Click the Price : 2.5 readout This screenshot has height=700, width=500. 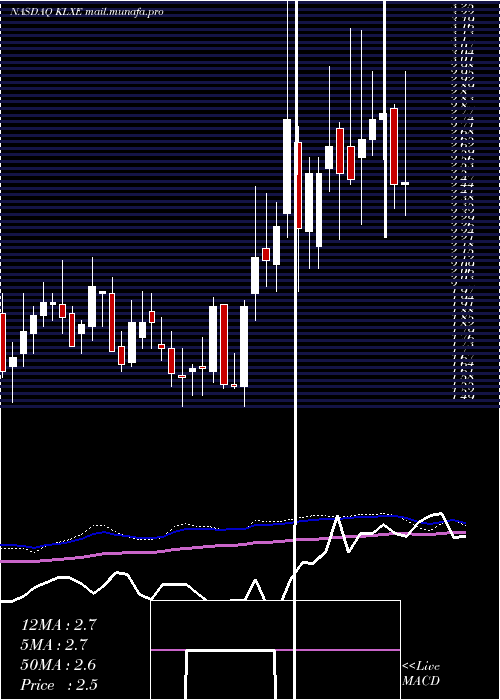pyautogui.click(x=59, y=685)
